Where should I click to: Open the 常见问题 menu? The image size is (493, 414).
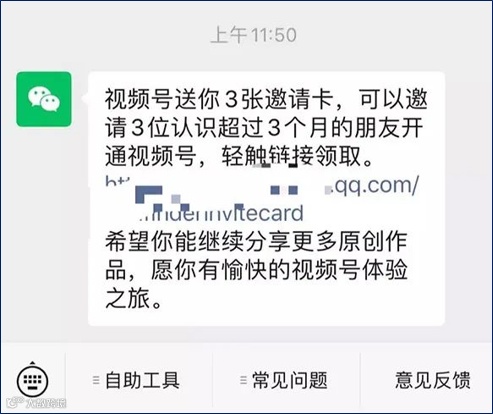286,380
